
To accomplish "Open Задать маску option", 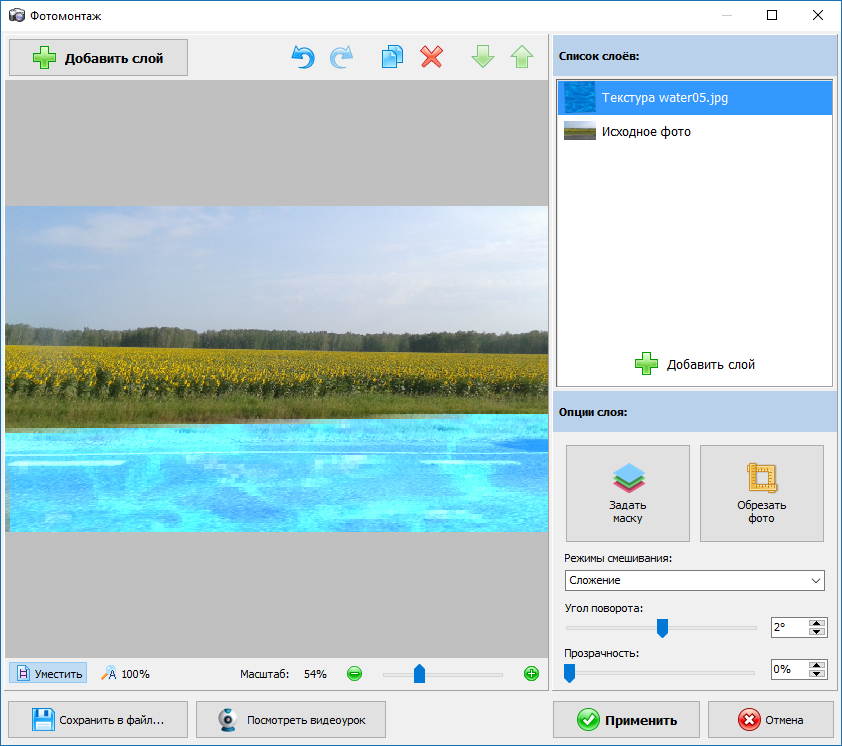I will pos(628,493).
